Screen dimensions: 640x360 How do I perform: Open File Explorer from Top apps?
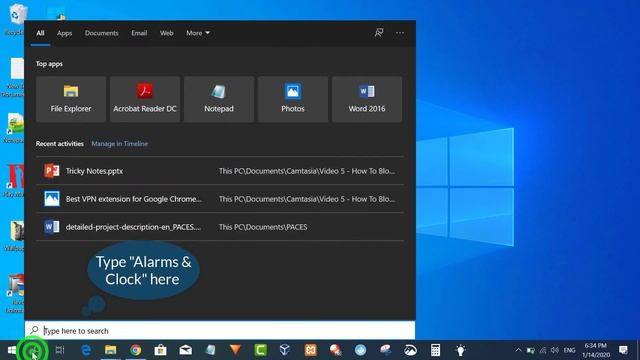[71, 99]
